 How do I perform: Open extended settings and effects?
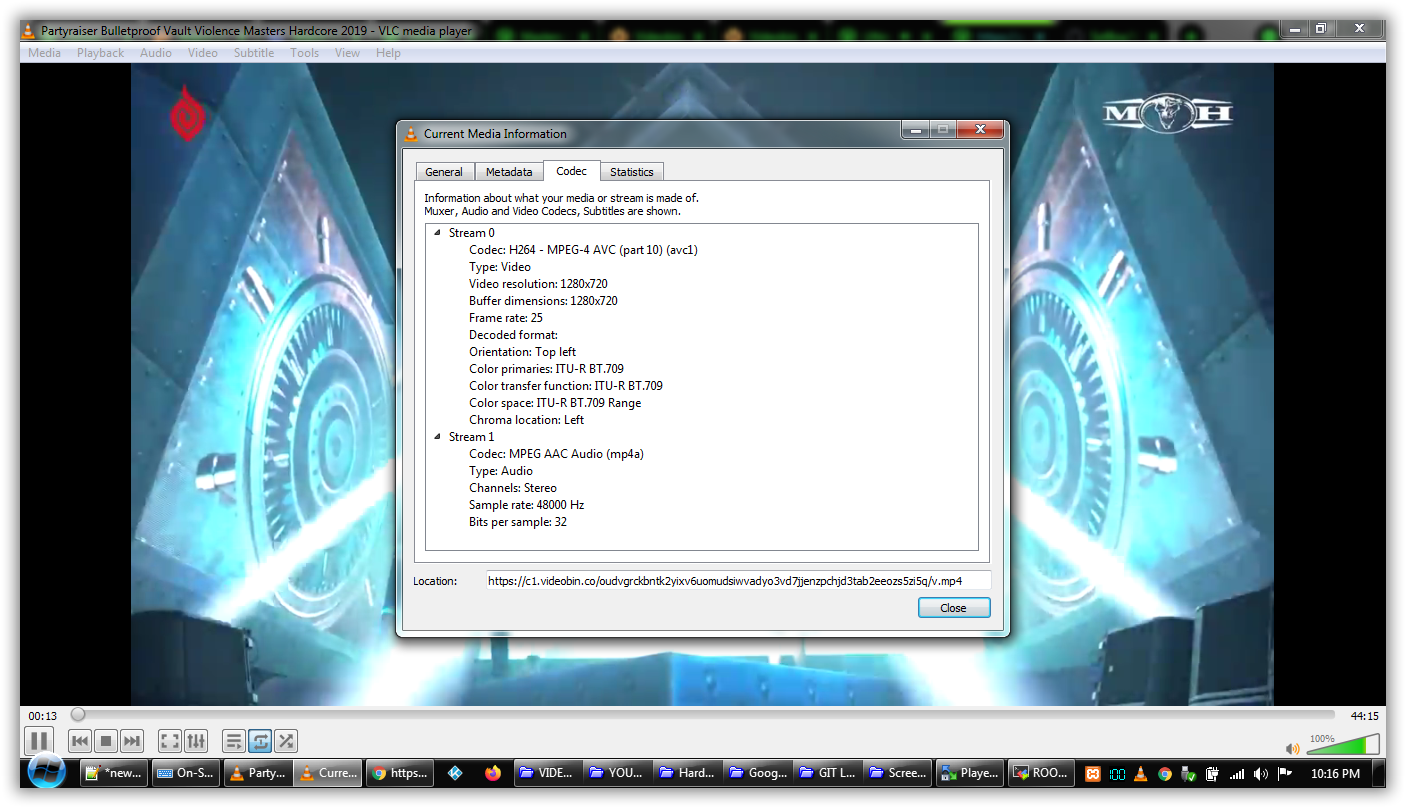coord(196,741)
